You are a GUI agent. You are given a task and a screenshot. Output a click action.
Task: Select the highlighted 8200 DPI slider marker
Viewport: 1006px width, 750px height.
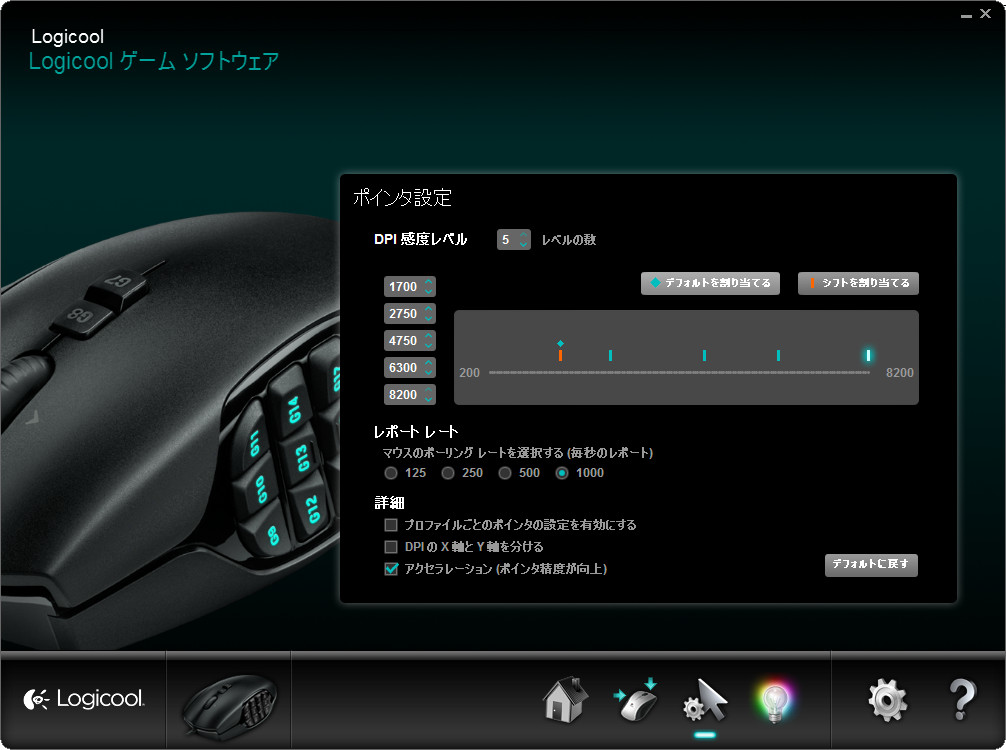point(868,355)
